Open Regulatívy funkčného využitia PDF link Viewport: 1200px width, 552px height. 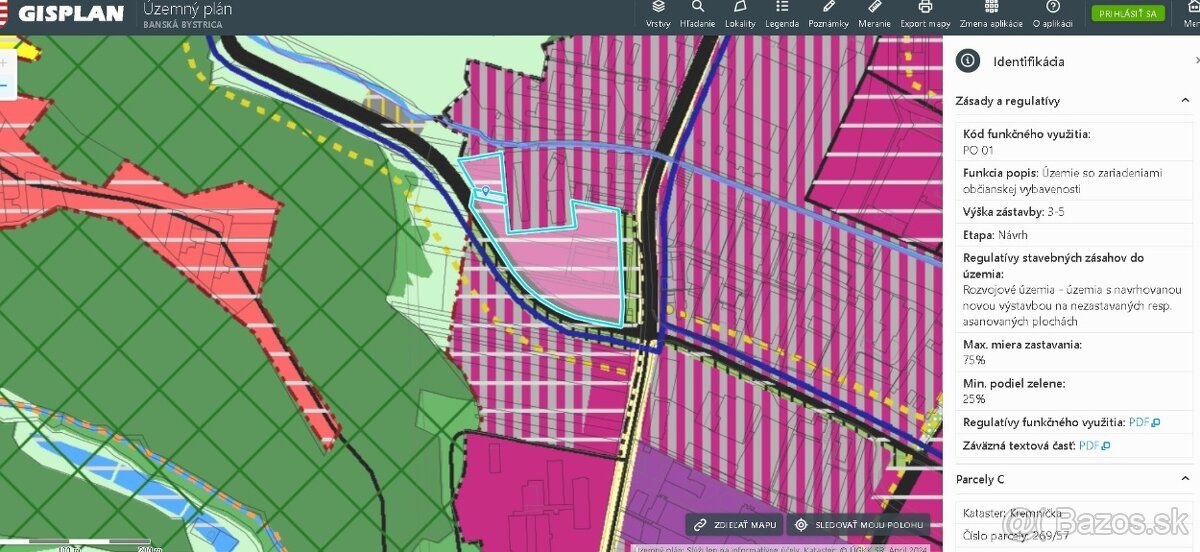[x=1144, y=423]
